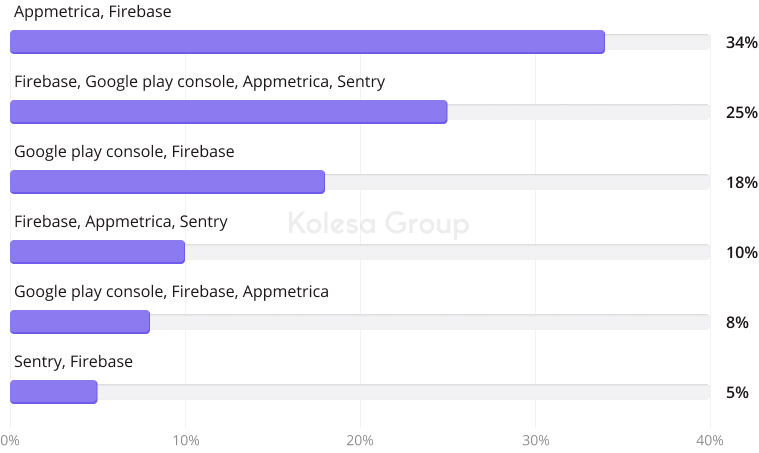The image size is (759, 453).
Task: Click the 30% axis tick label
Action: [x=535, y=440]
